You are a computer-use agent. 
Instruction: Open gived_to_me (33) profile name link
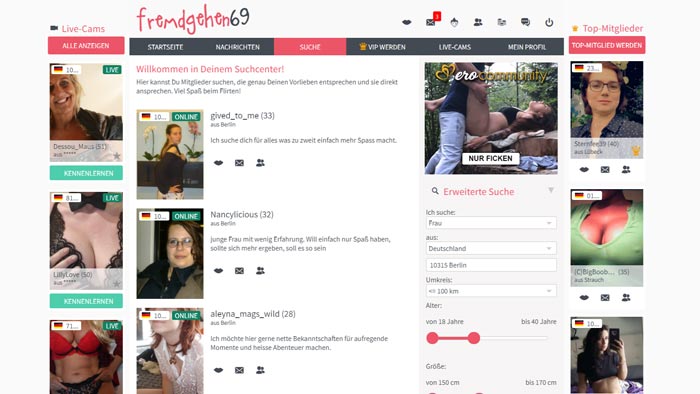point(242,116)
